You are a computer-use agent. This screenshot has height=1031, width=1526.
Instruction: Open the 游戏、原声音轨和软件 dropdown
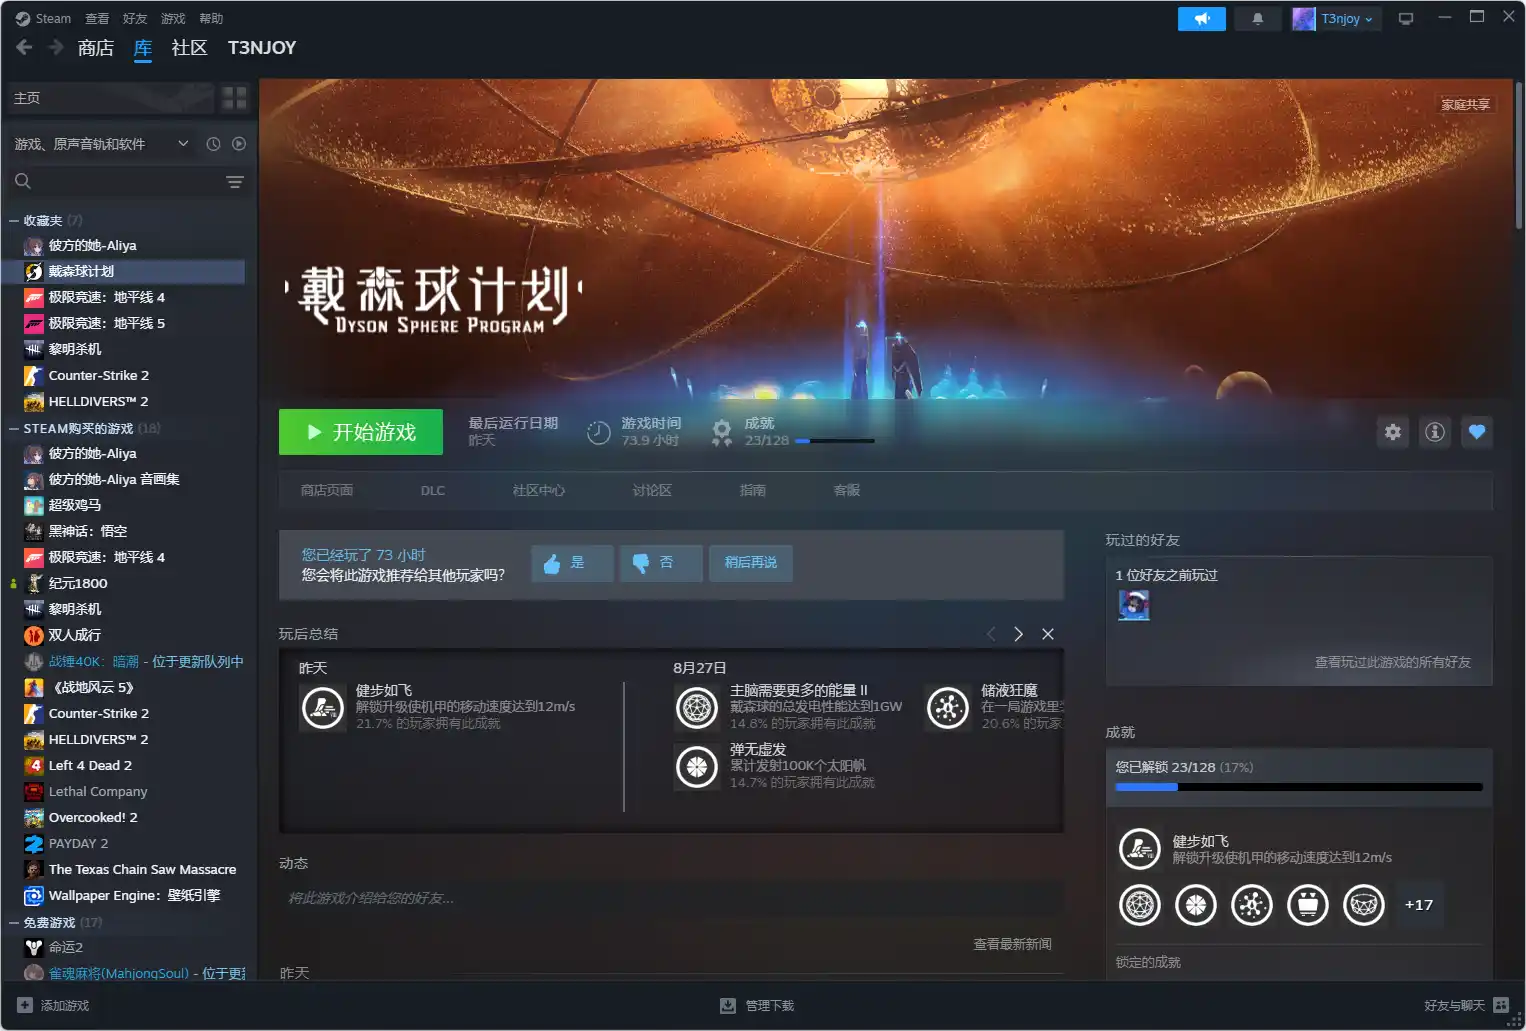coord(100,144)
